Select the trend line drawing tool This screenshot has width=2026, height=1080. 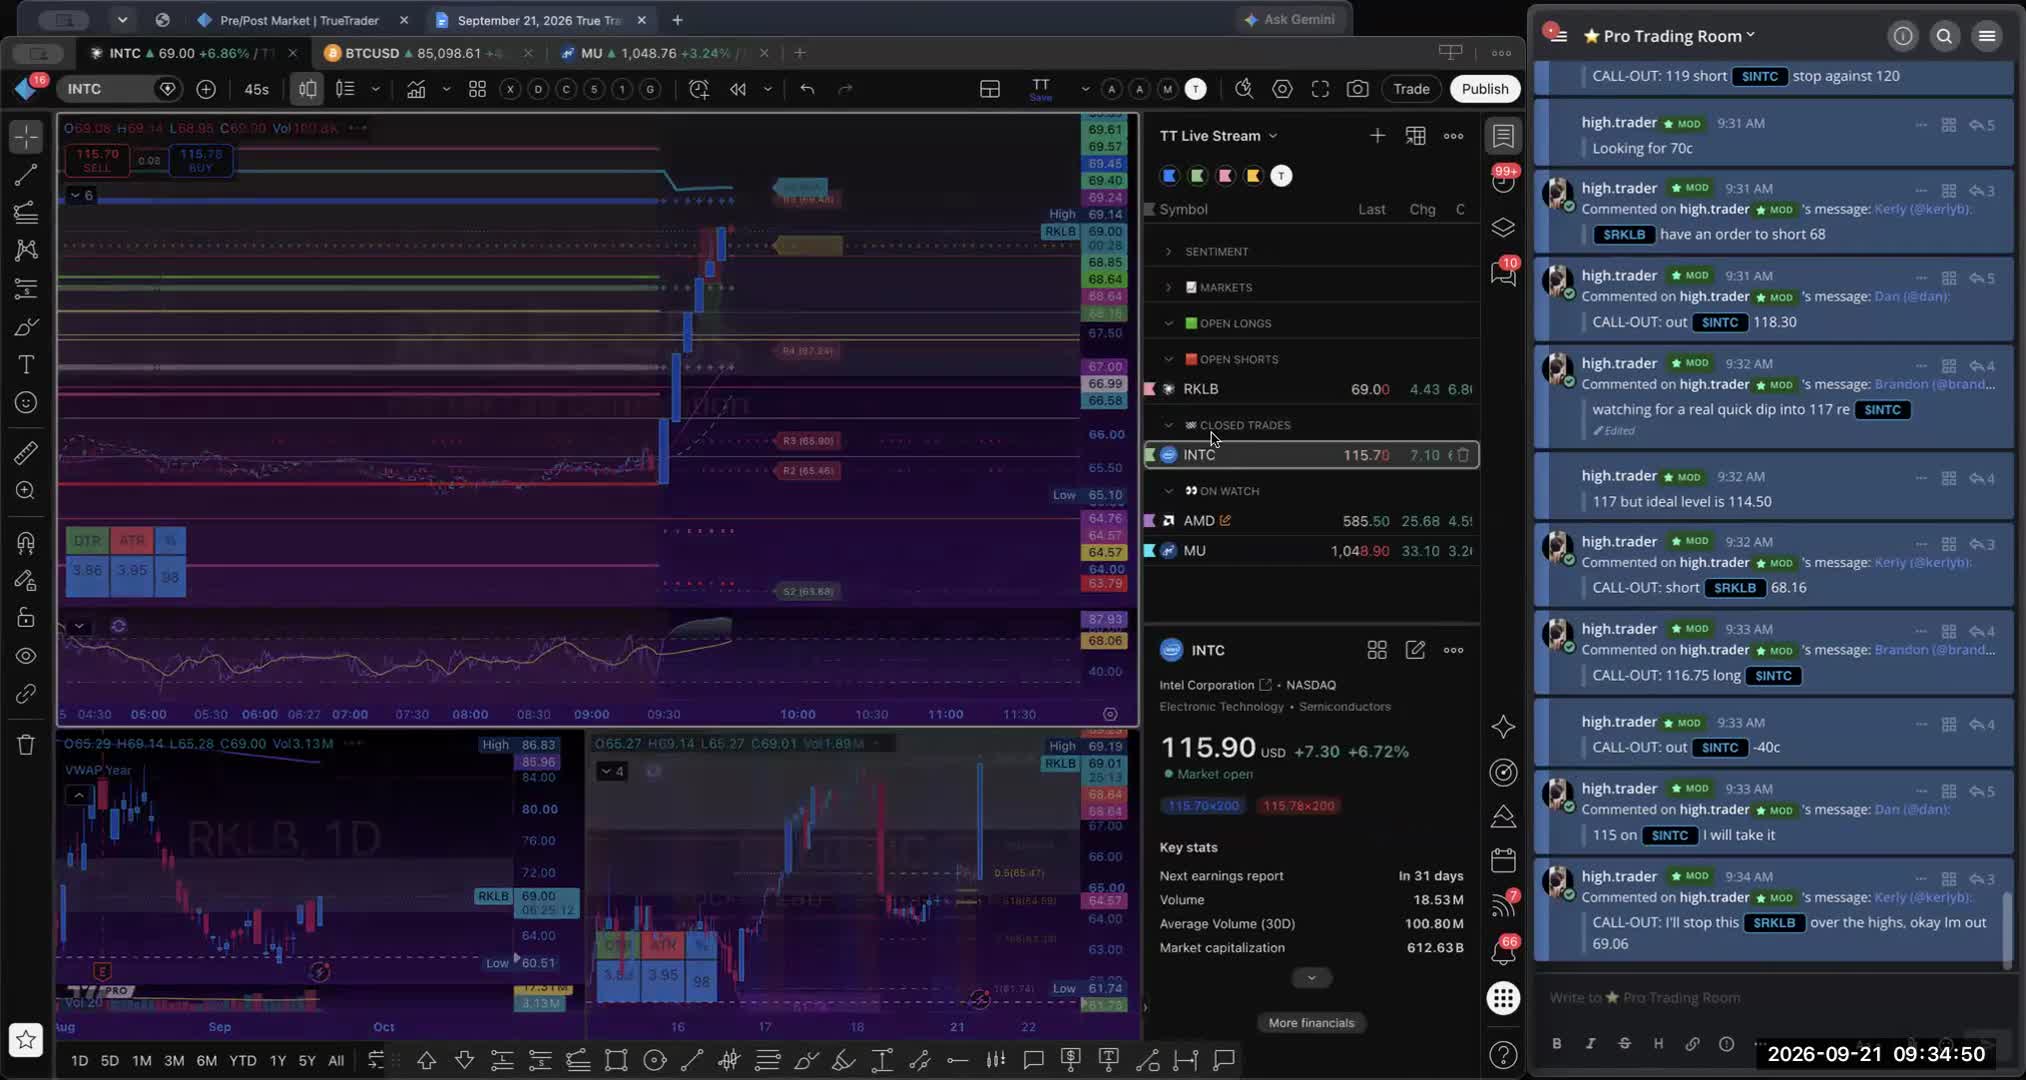pos(26,174)
